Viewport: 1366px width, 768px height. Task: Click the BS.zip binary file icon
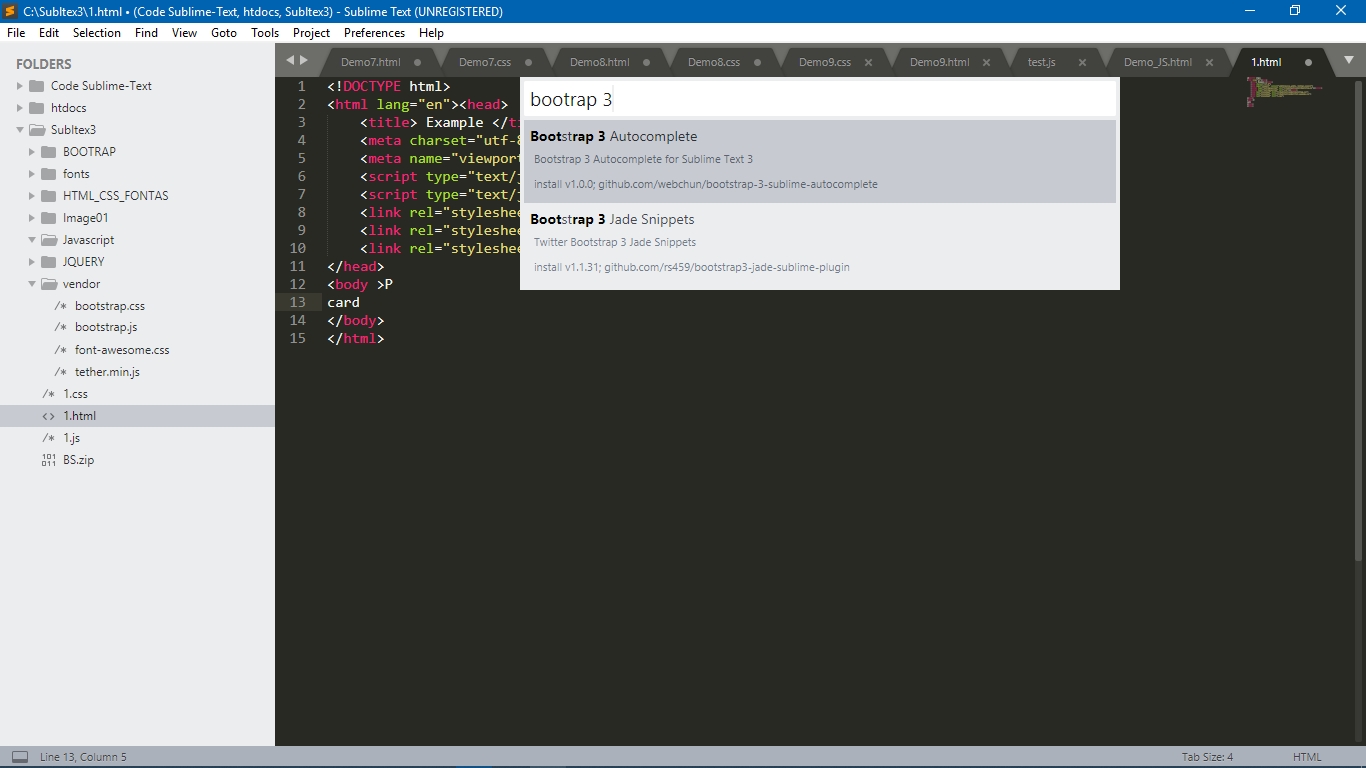(x=48, y=460)
